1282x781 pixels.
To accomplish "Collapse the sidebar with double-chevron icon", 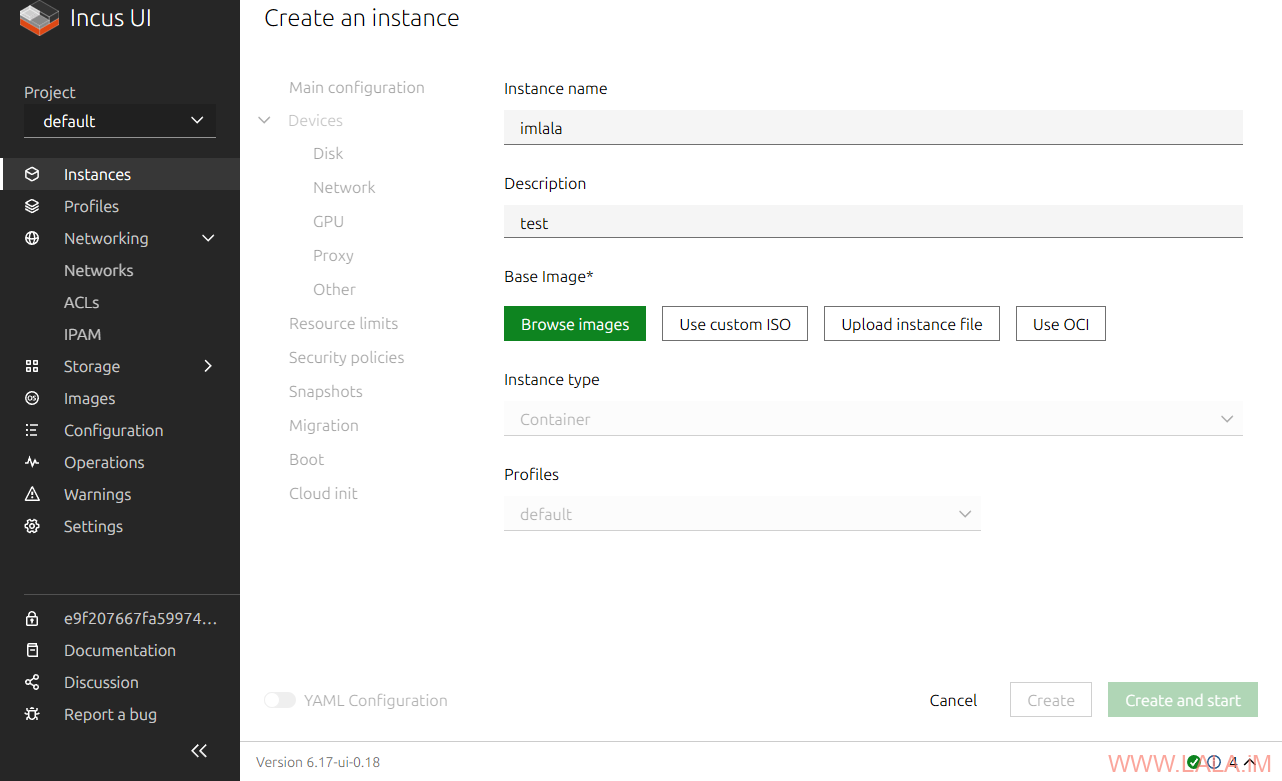I will point(199,750).
